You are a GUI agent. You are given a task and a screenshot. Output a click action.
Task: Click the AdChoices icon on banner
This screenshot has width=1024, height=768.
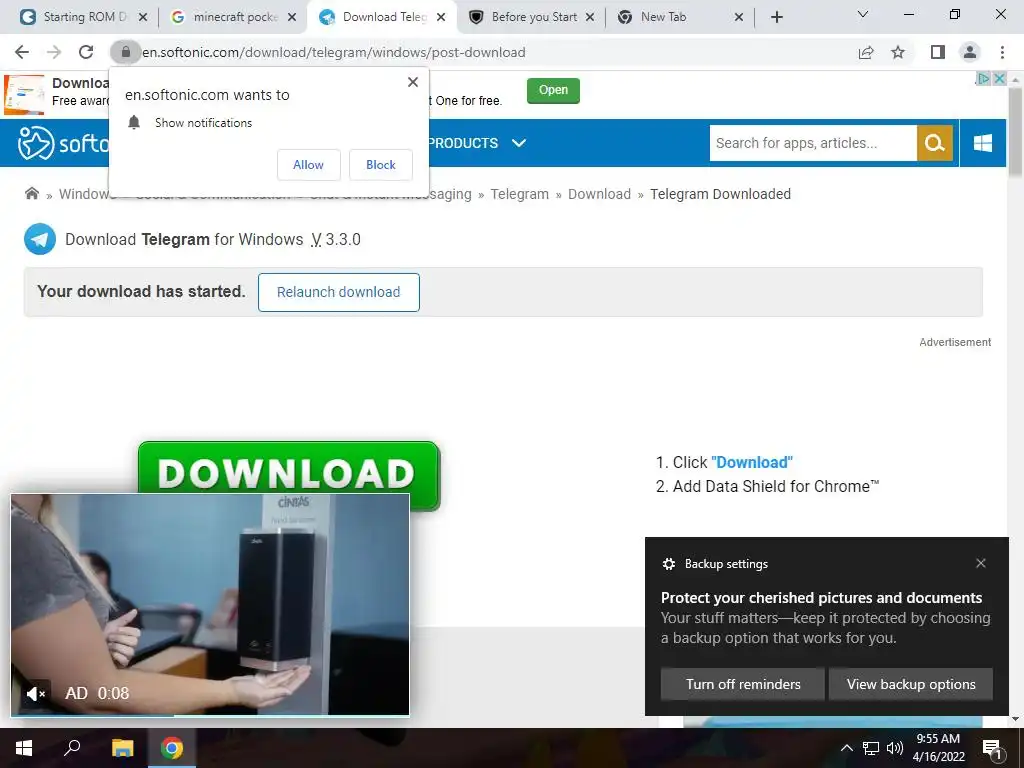(984, 78)
